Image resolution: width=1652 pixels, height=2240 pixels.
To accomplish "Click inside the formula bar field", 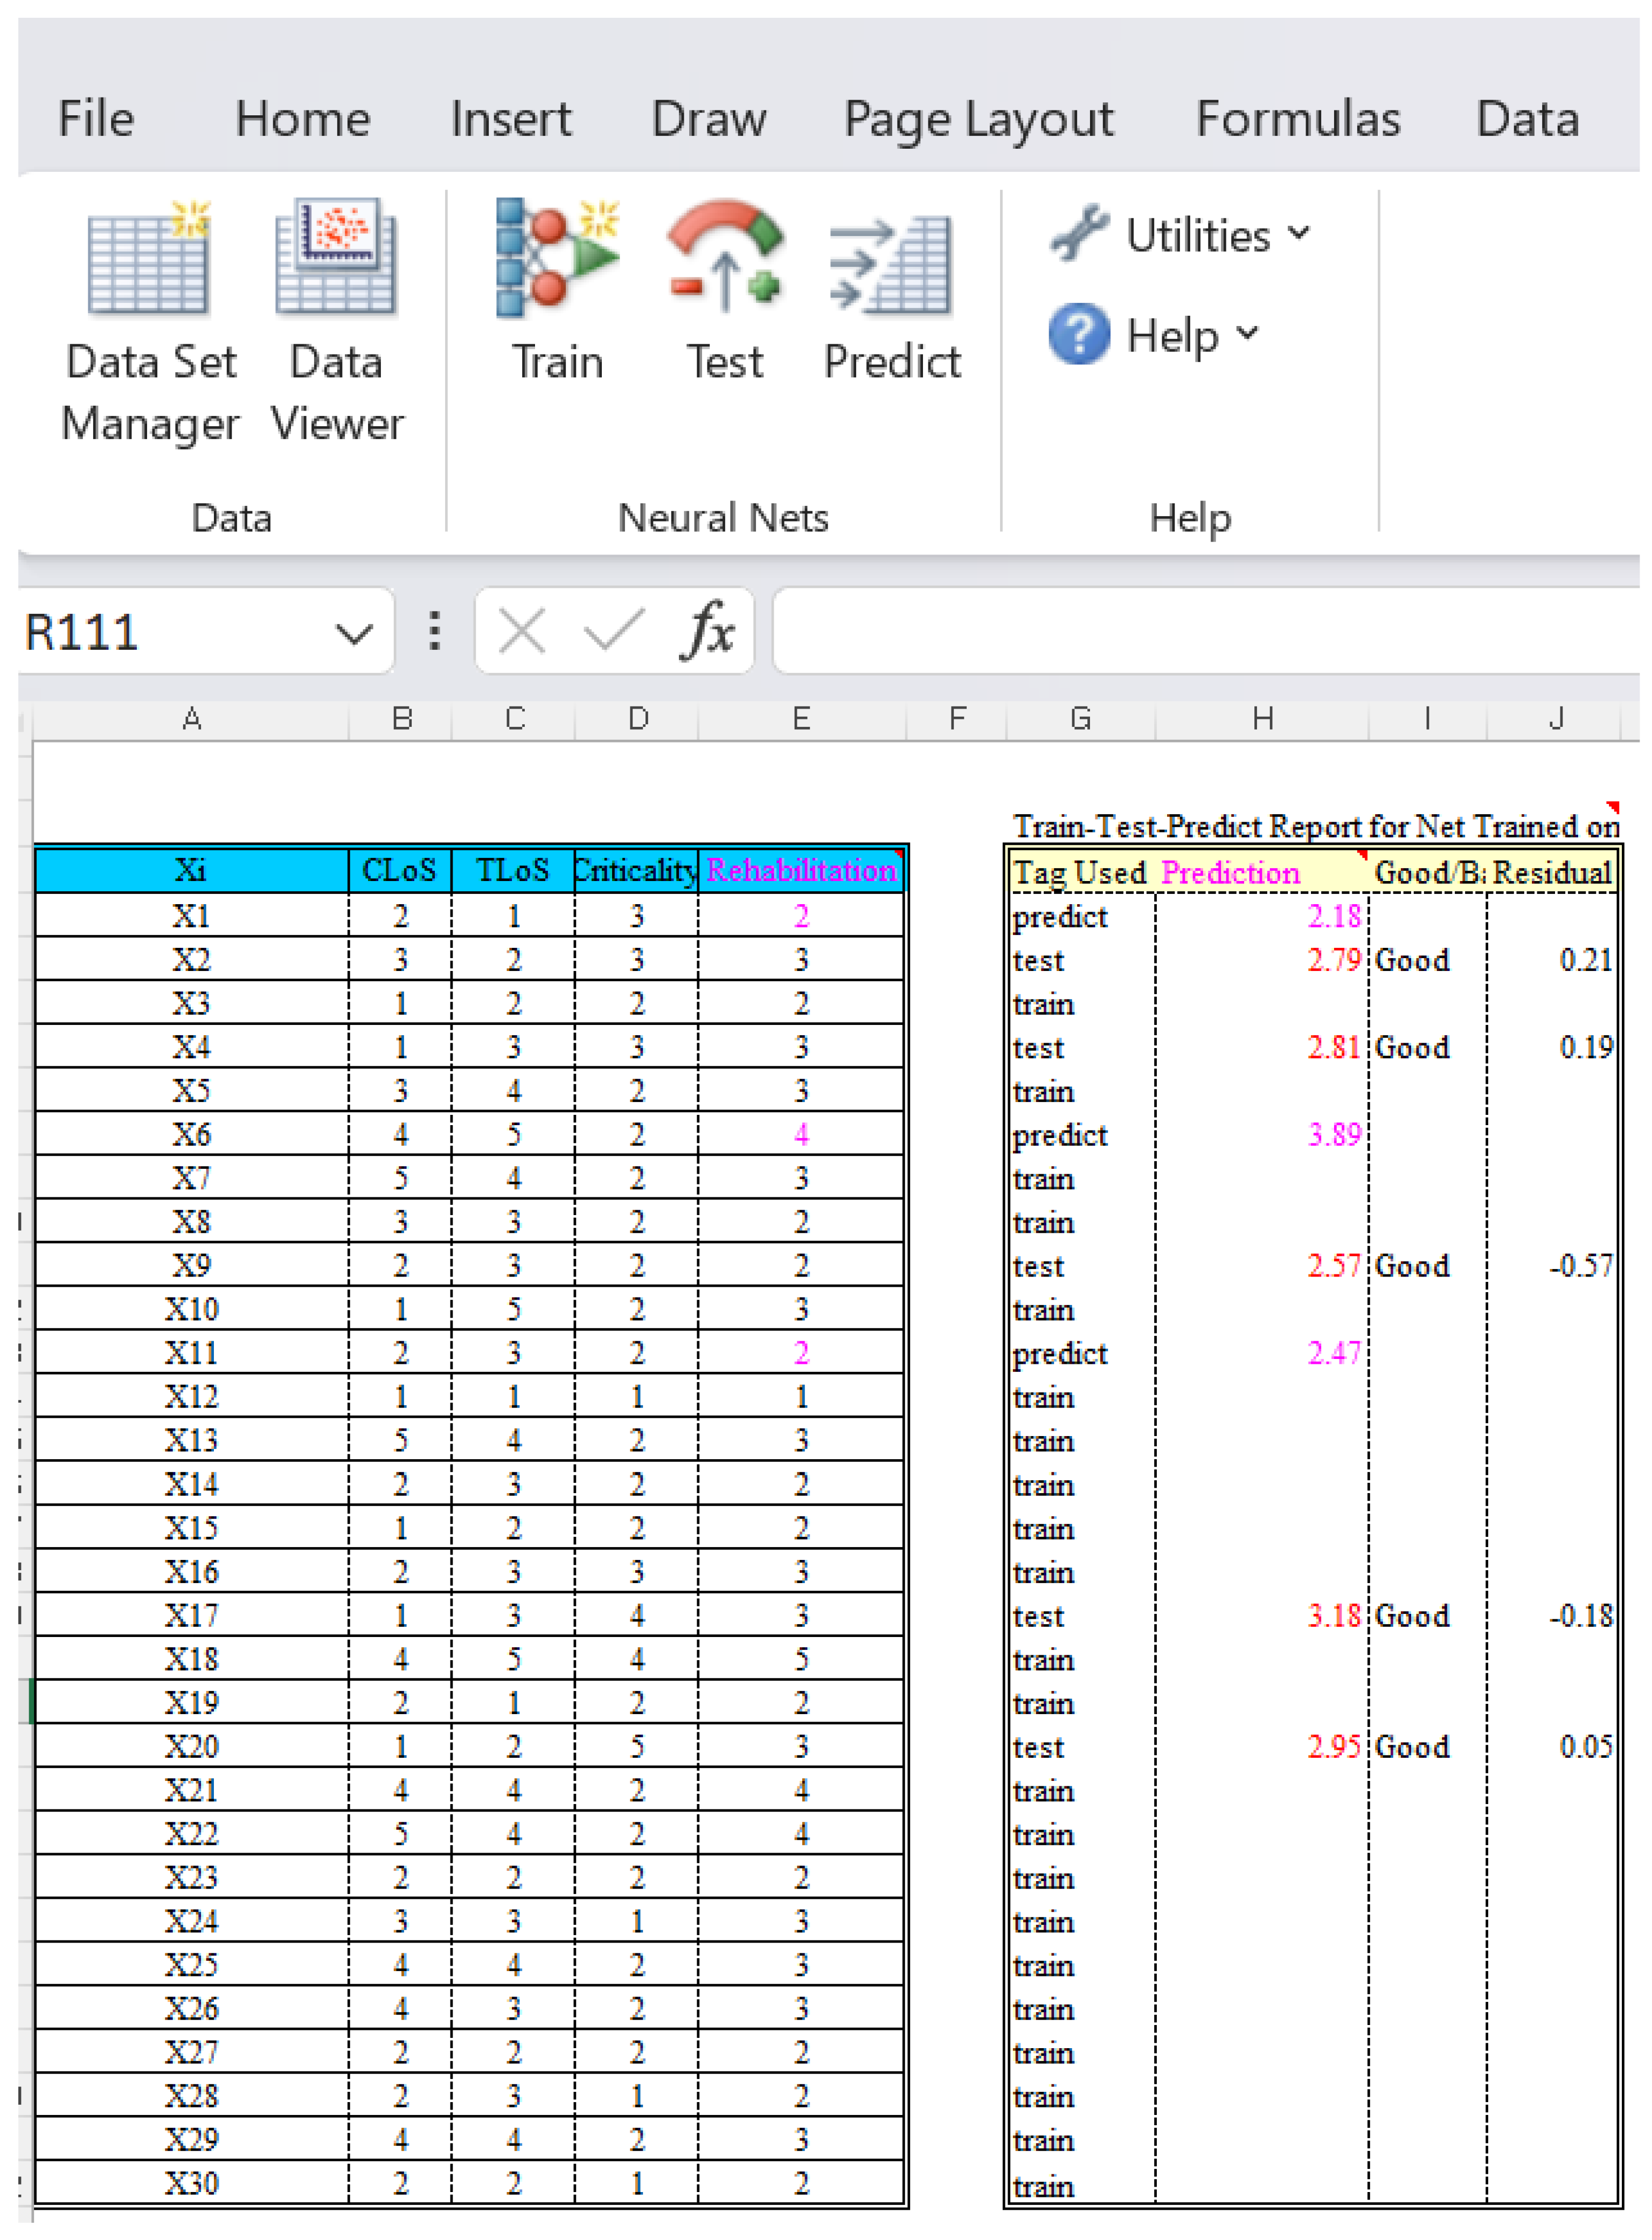I will coord(1200,632).
